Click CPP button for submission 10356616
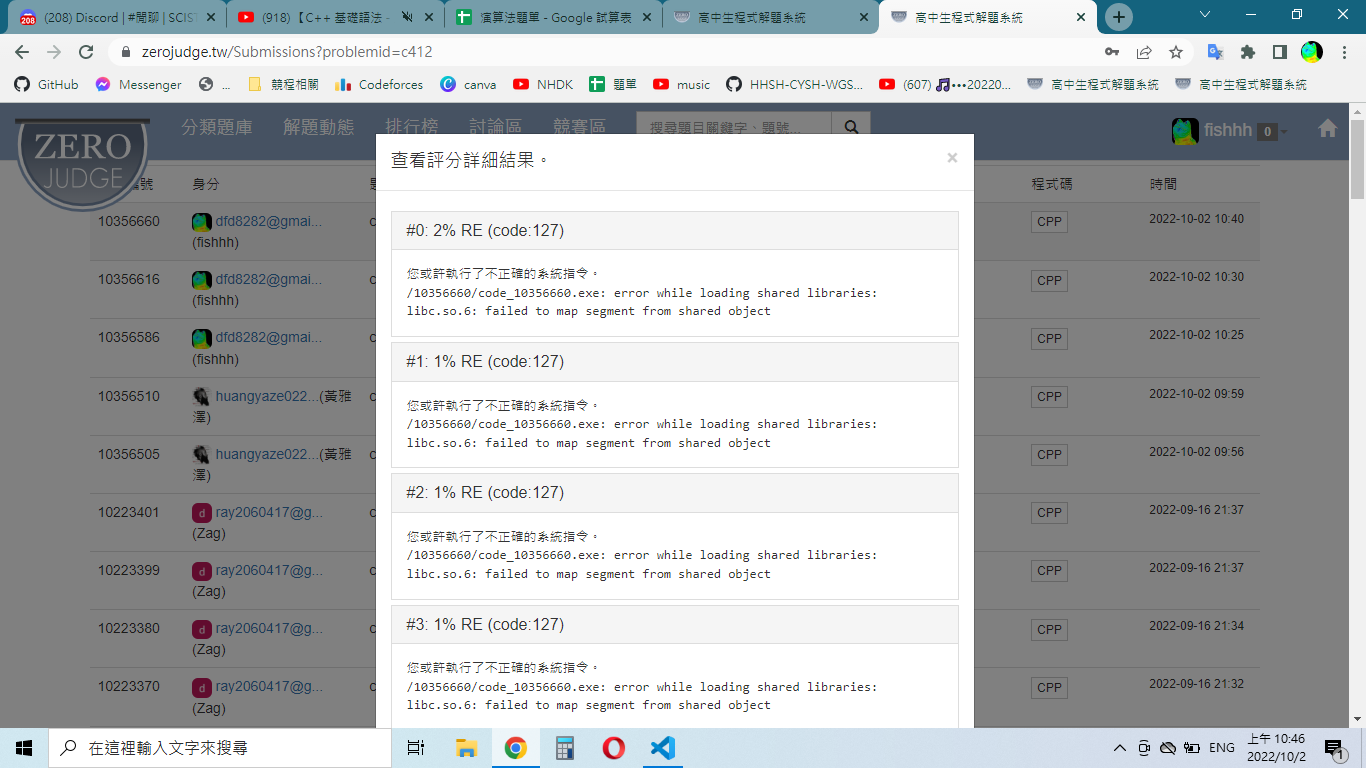 click(x=1049, y=280)
